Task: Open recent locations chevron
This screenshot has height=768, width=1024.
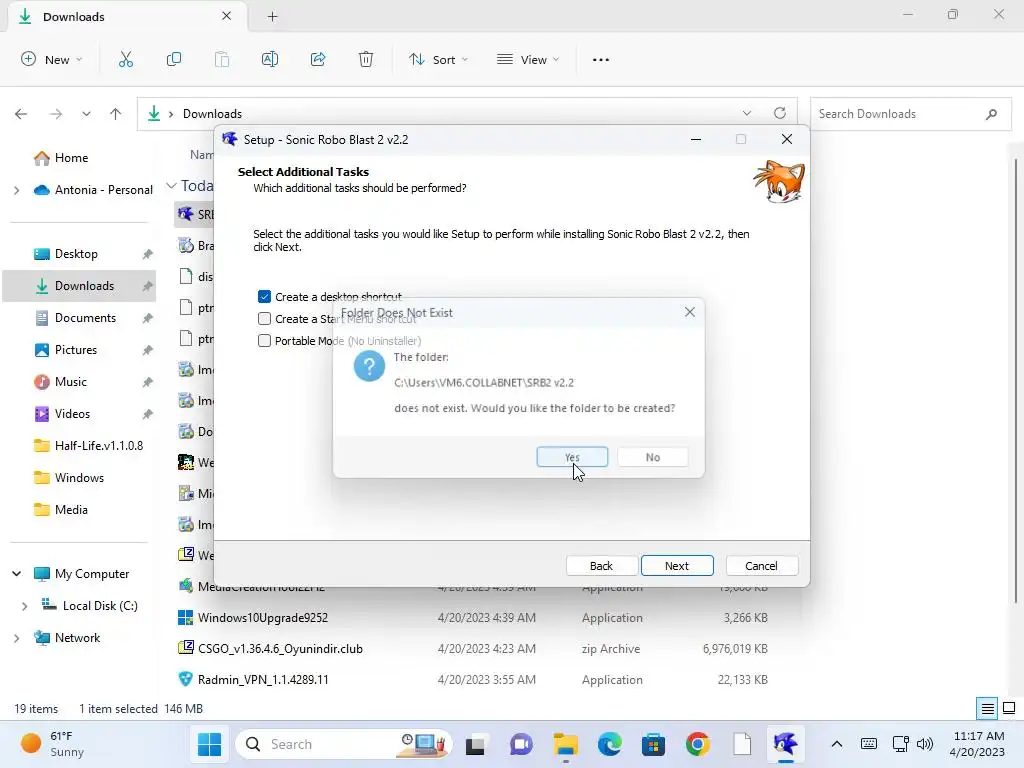Action: pyautogui.click(x=86, y=114)
